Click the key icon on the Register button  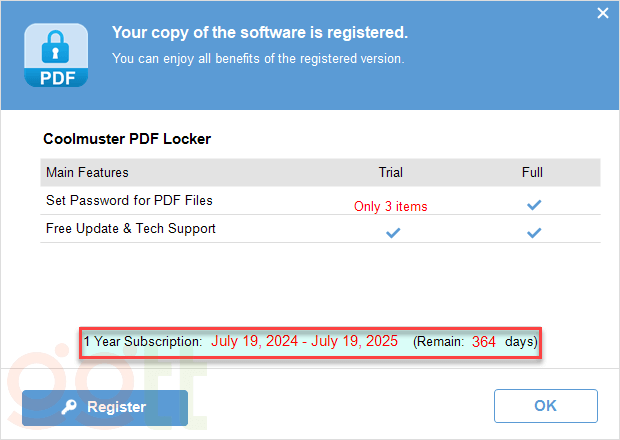click(x=70, y=407)
